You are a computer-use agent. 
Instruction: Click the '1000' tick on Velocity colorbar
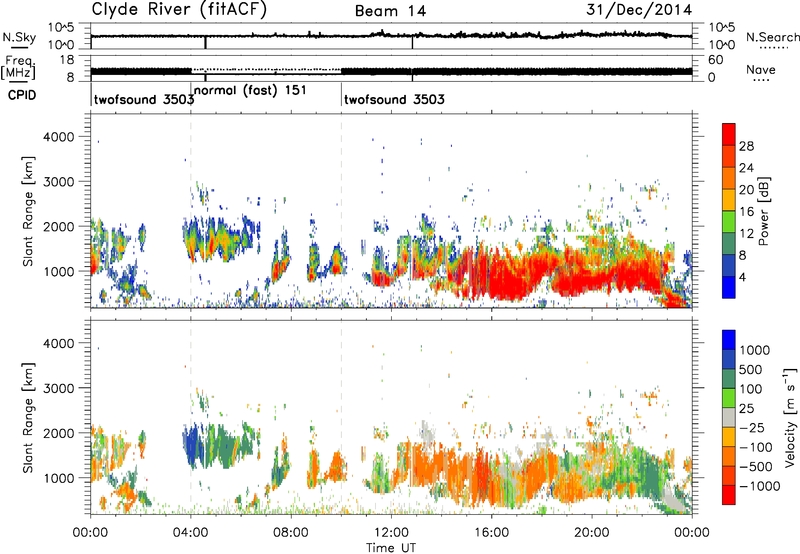click(x=754, y=350)
